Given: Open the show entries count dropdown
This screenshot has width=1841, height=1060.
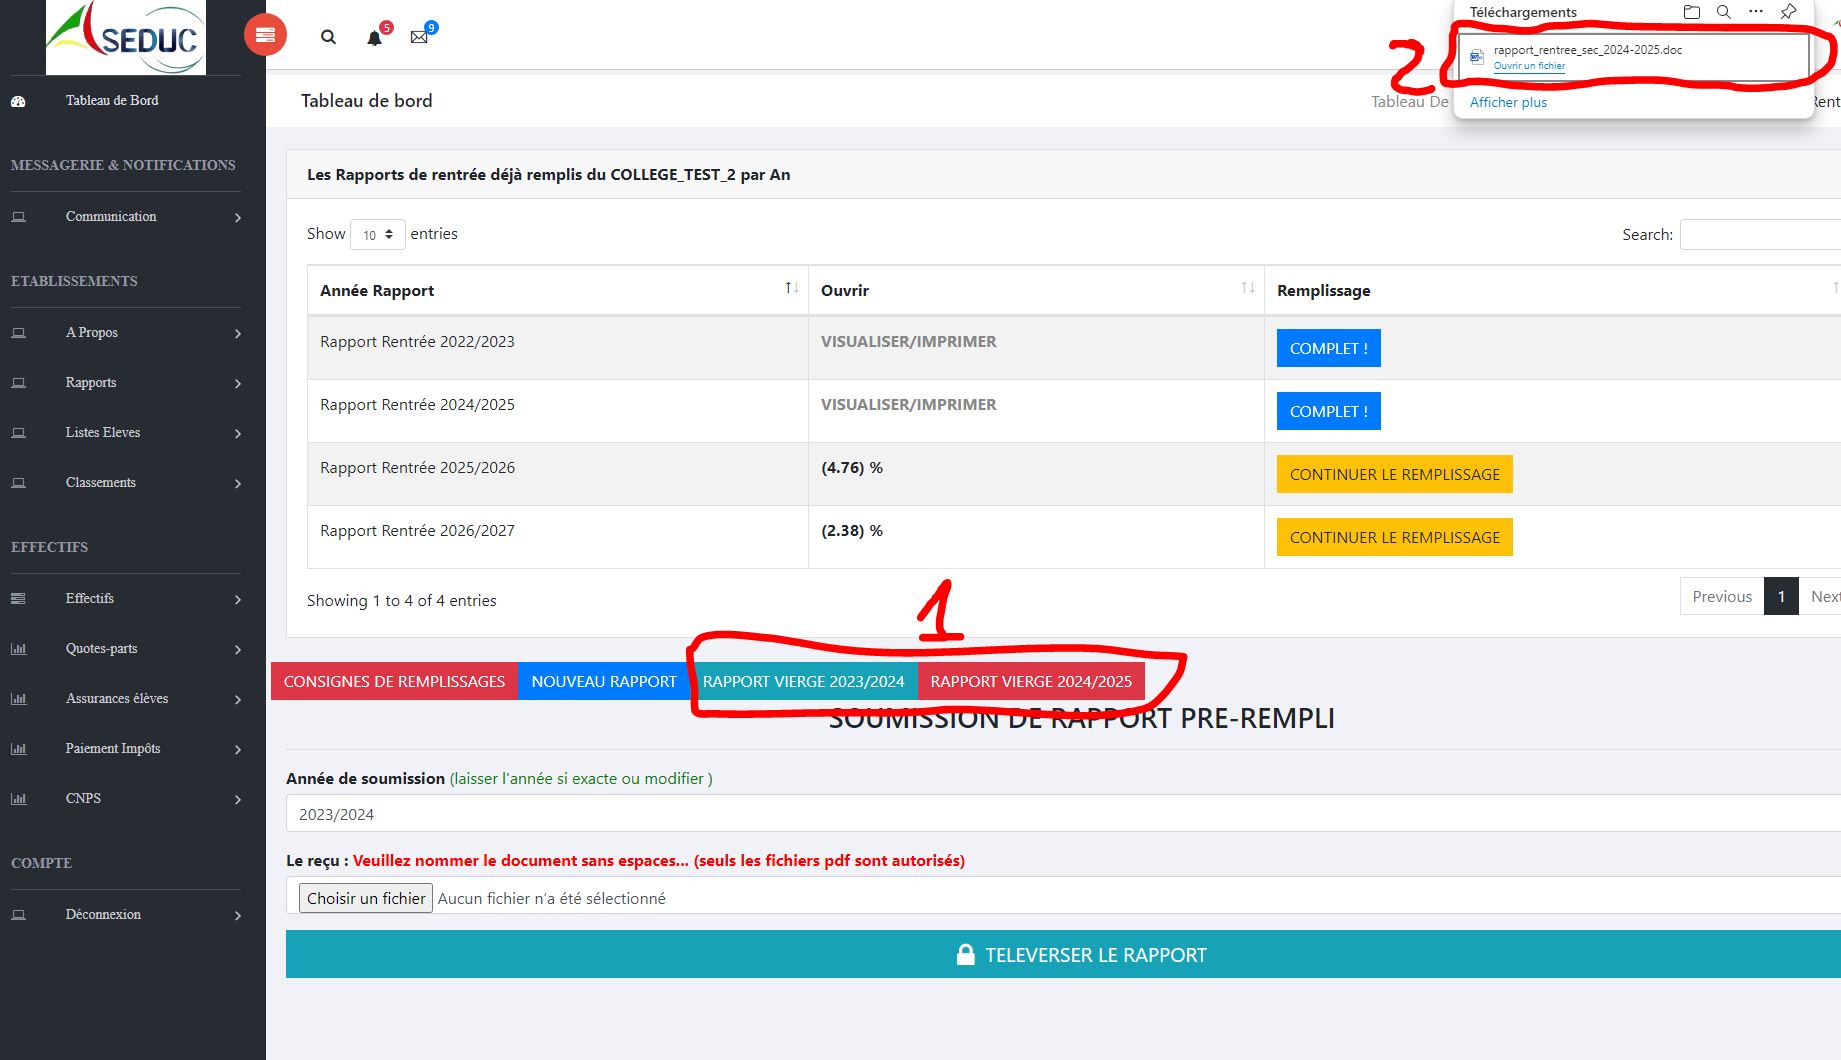Looking at the screenshot, I should pyautogui.click(x=378, y=234).
